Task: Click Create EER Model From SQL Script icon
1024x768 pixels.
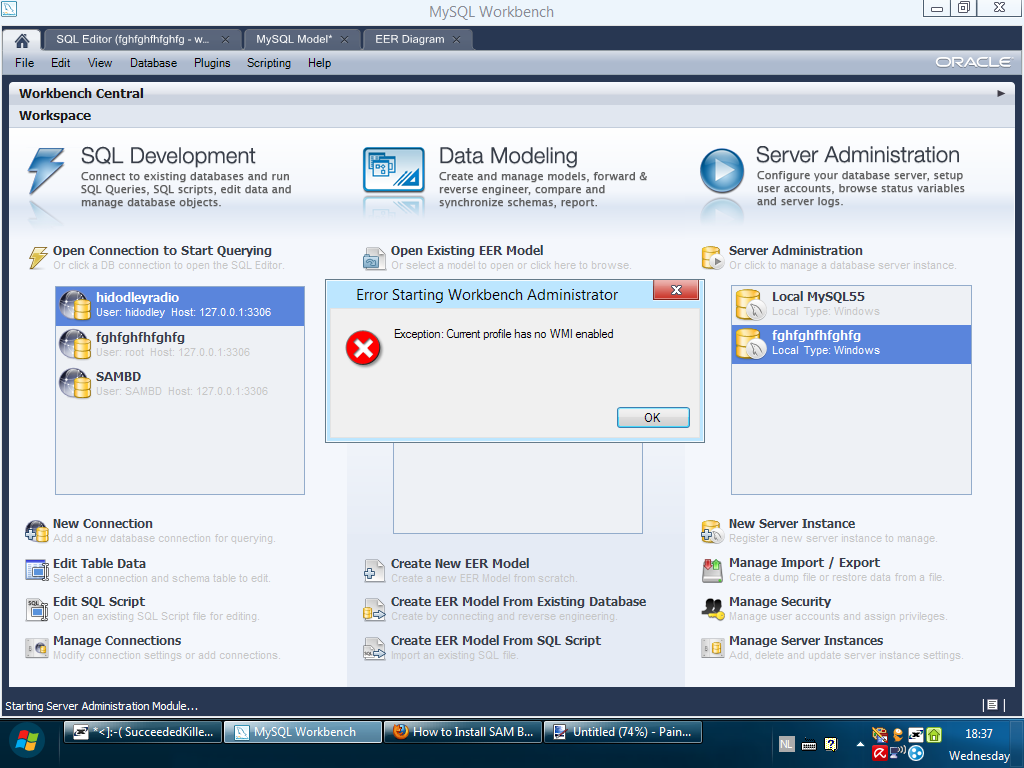Action: [374, 648]
